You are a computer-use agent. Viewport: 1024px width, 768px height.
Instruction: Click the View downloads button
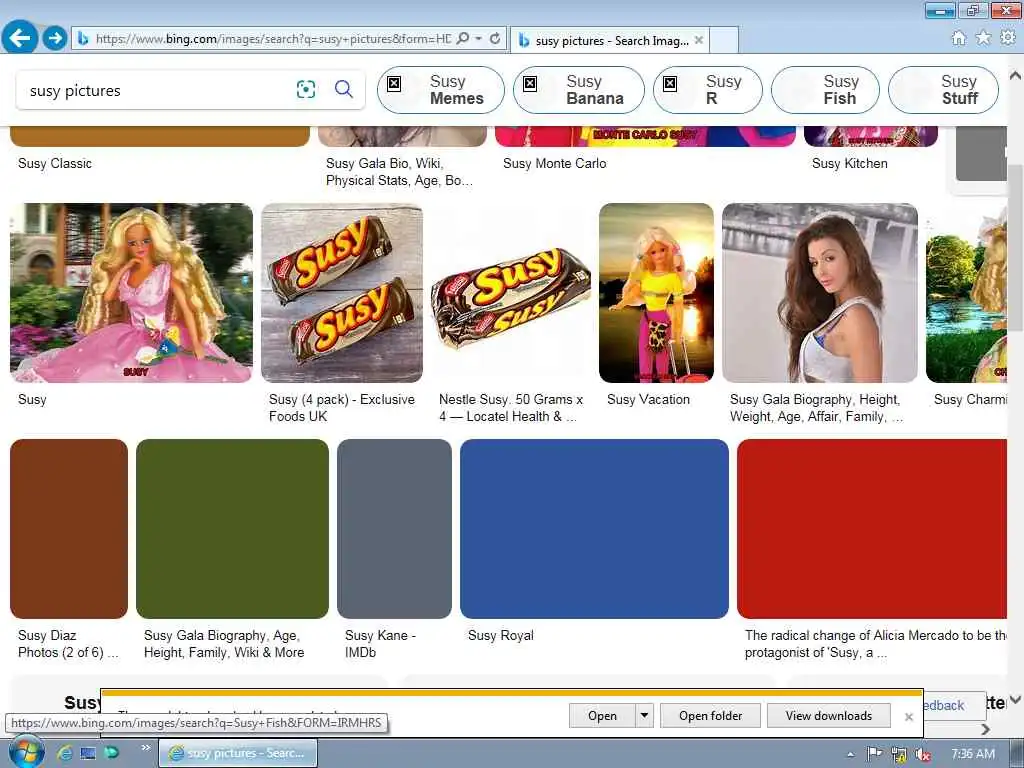point(829,716)
